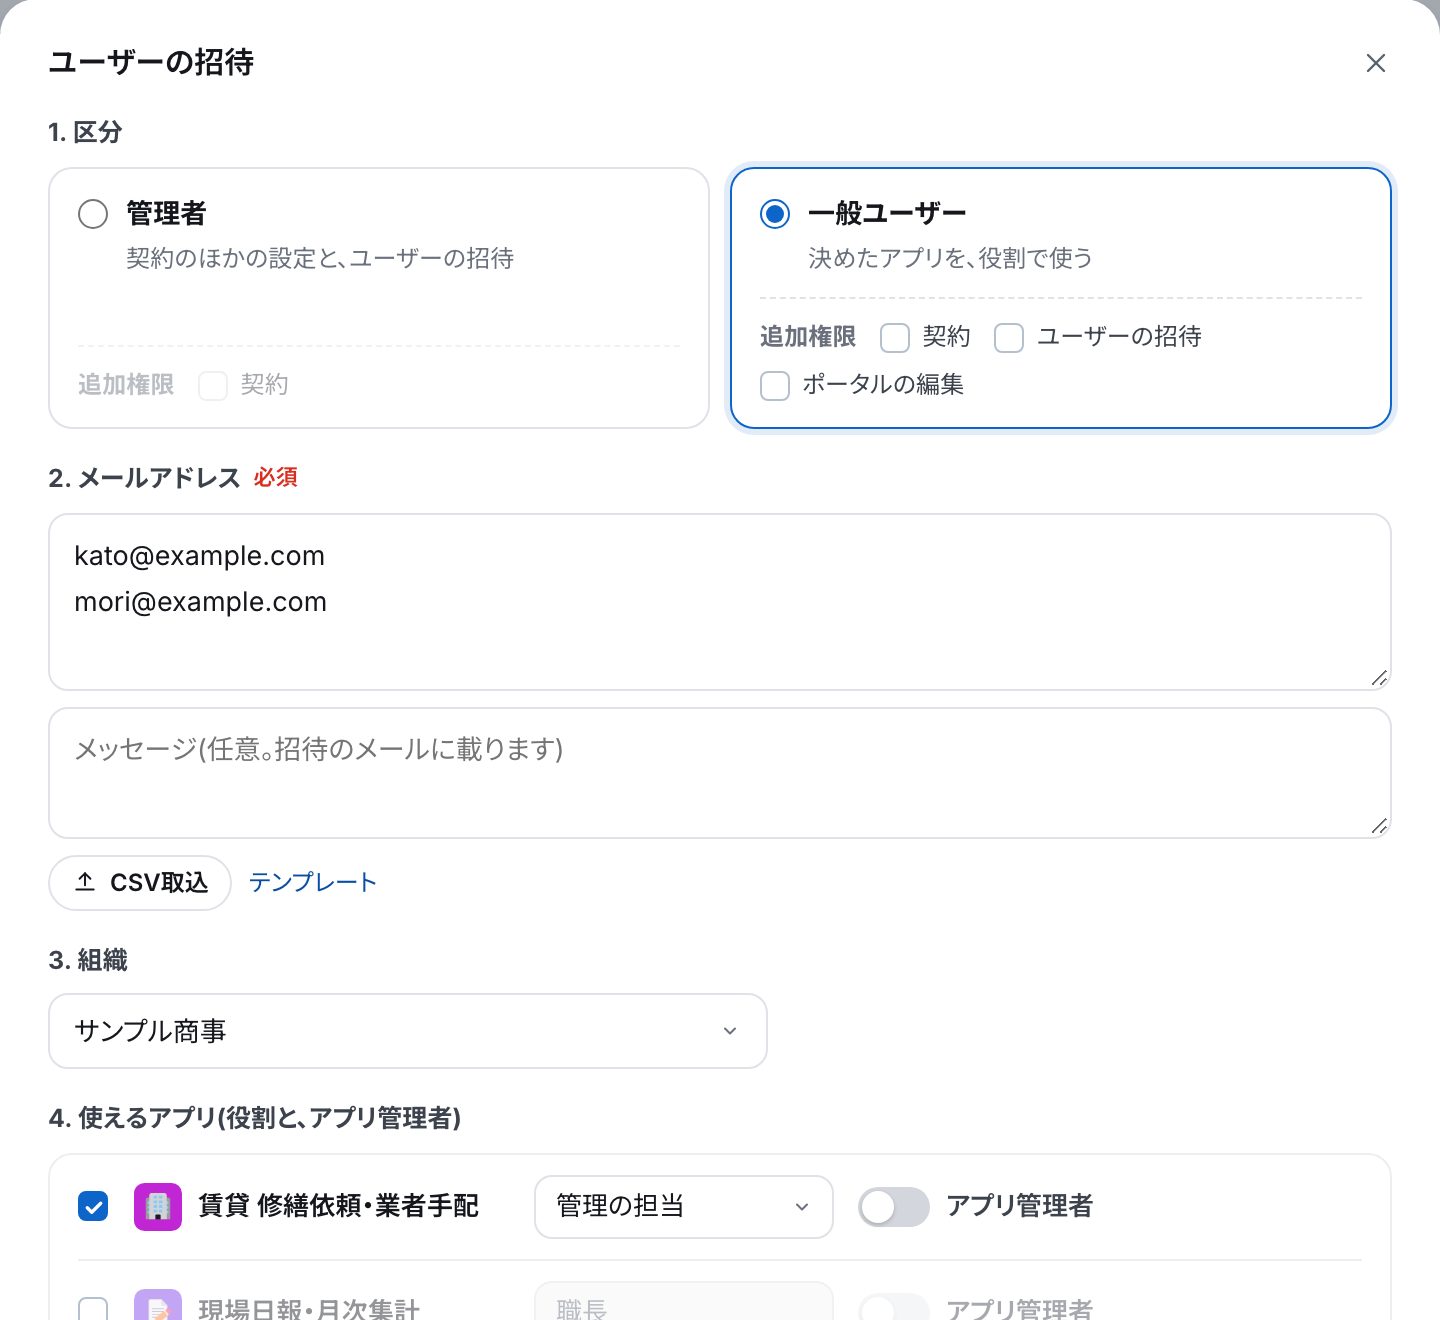Click the 契約のほかの設定と、ユーザーの招待 description
The height and width of the screenshot is (1320, 1440).
(320, 259)
